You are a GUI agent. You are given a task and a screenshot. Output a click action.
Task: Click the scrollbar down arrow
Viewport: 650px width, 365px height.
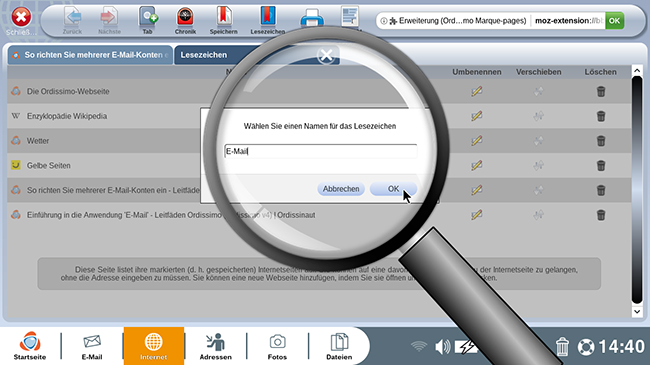pos(637,311)
